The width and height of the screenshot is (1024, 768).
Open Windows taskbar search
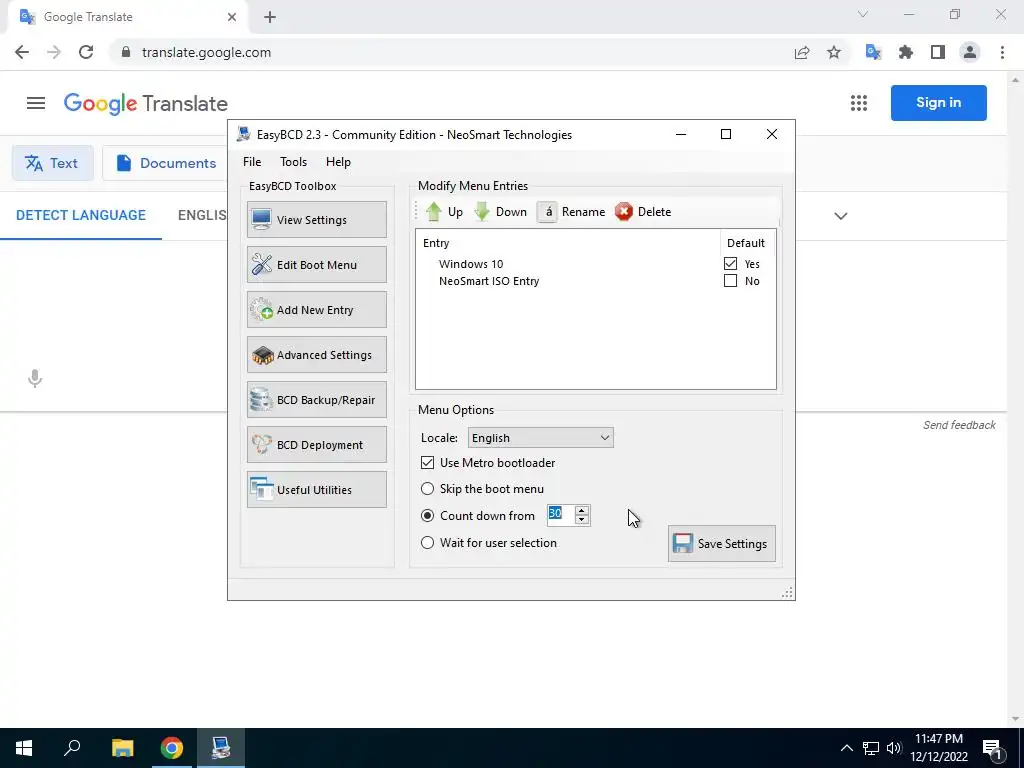[72, 748]
